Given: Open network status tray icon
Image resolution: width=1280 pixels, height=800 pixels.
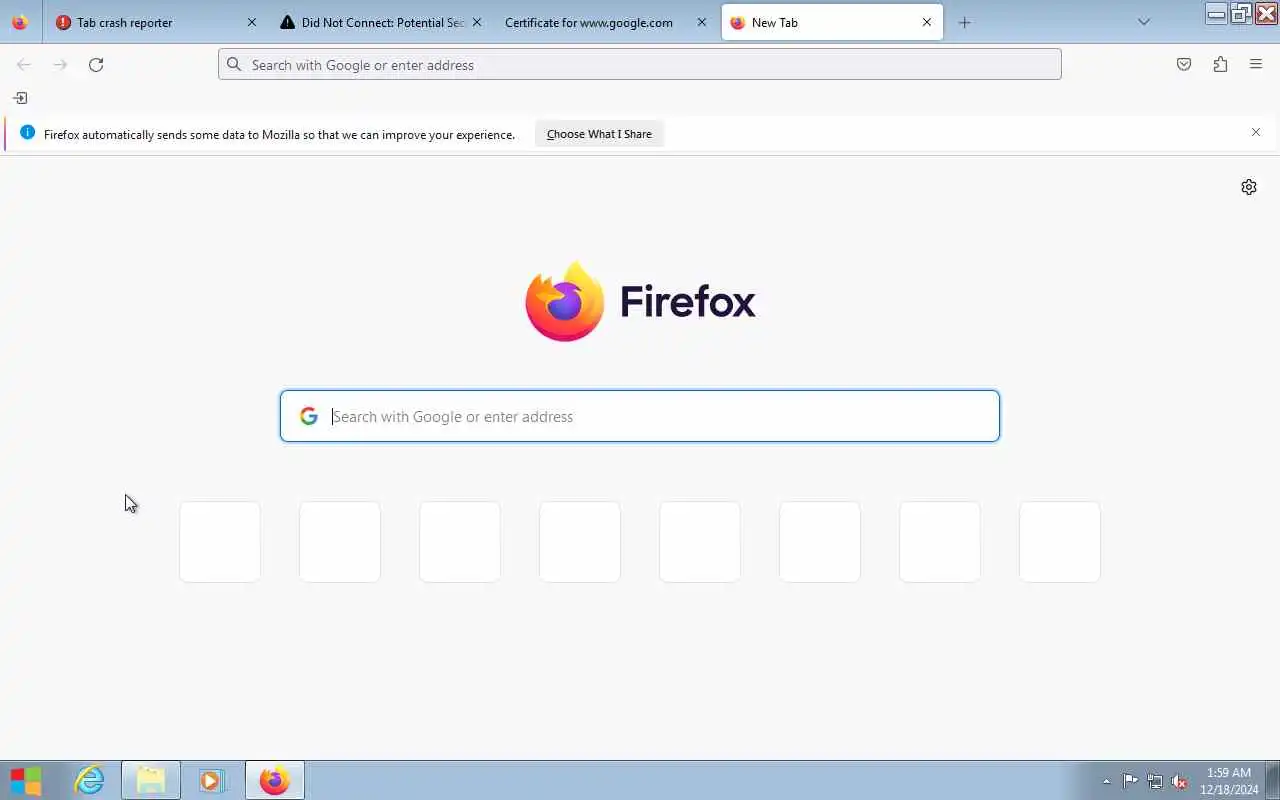Looking at the screenshot, I should [x=1155, y=781].
